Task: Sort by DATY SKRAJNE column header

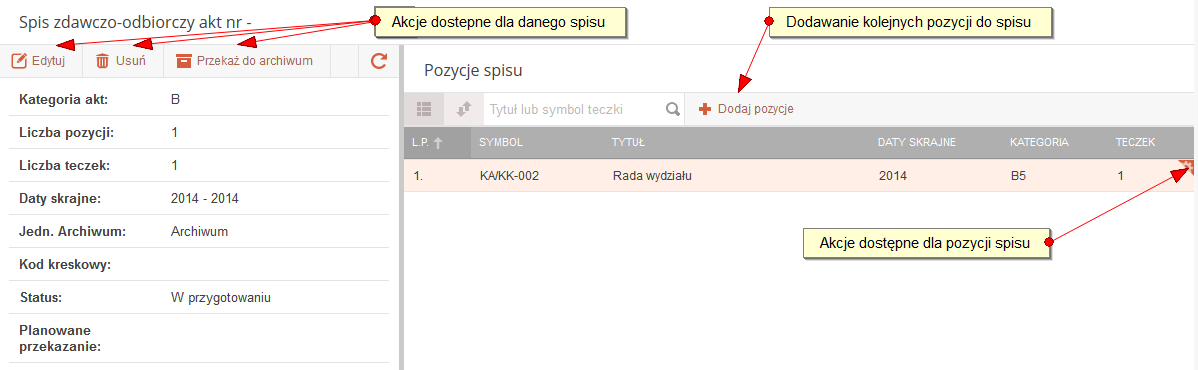Action: pos(917,142)
